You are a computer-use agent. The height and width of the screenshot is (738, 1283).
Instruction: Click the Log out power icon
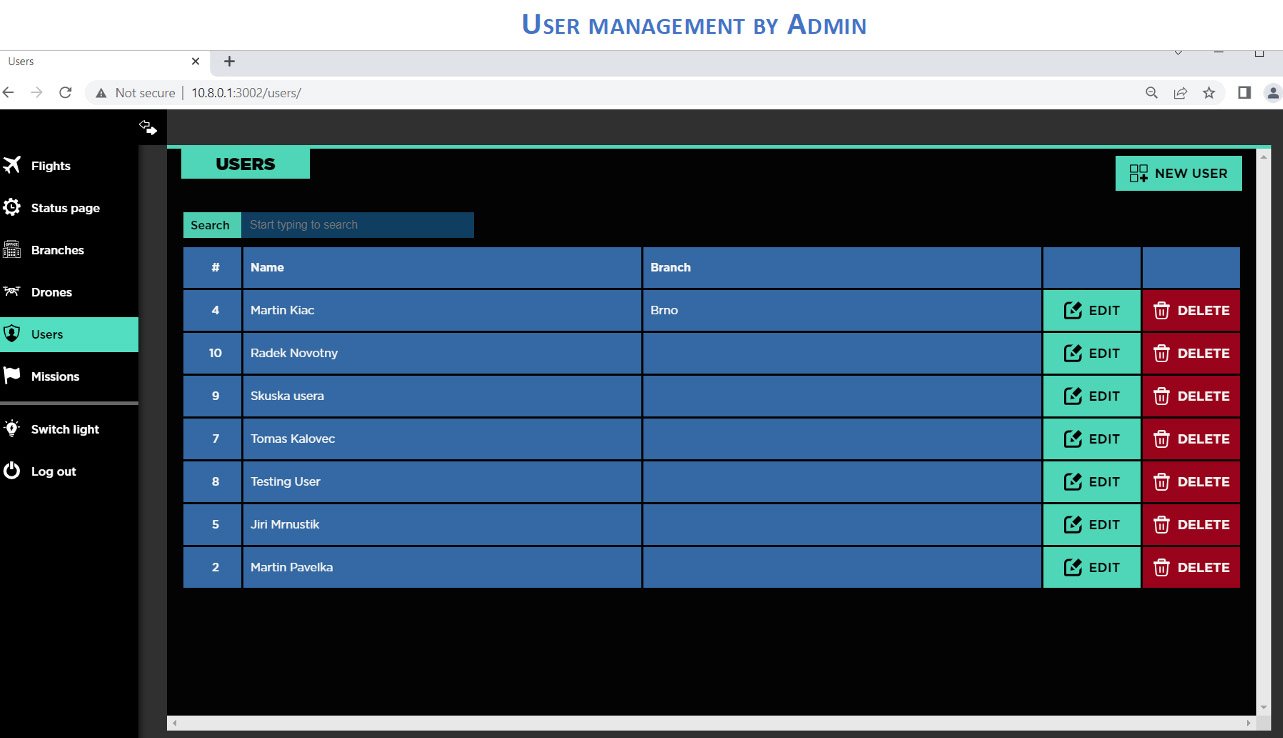pos(12,471)
